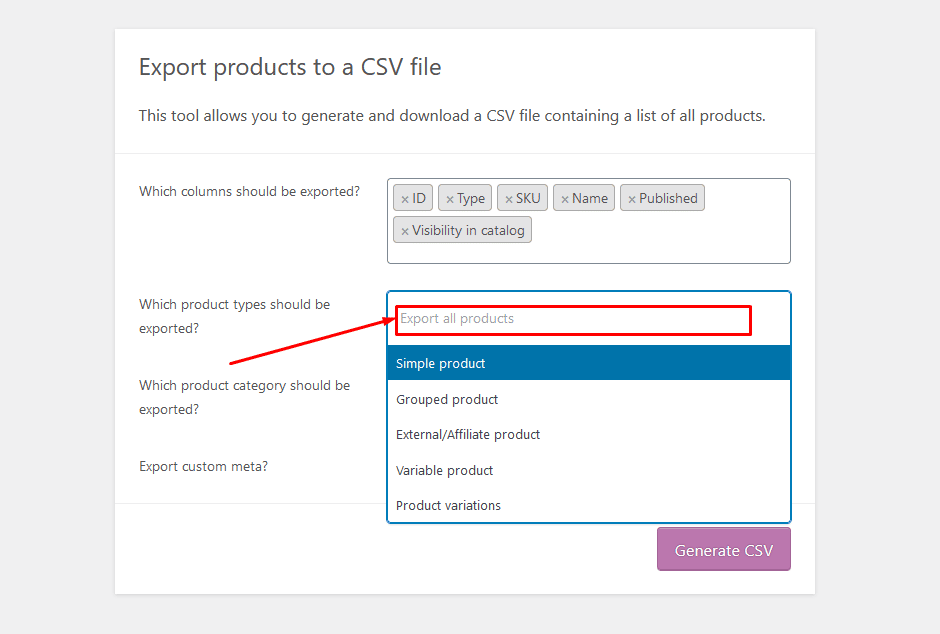This screenshot has height=634, width=940.
Task: Open the Export all products input field
Action: 573,319
